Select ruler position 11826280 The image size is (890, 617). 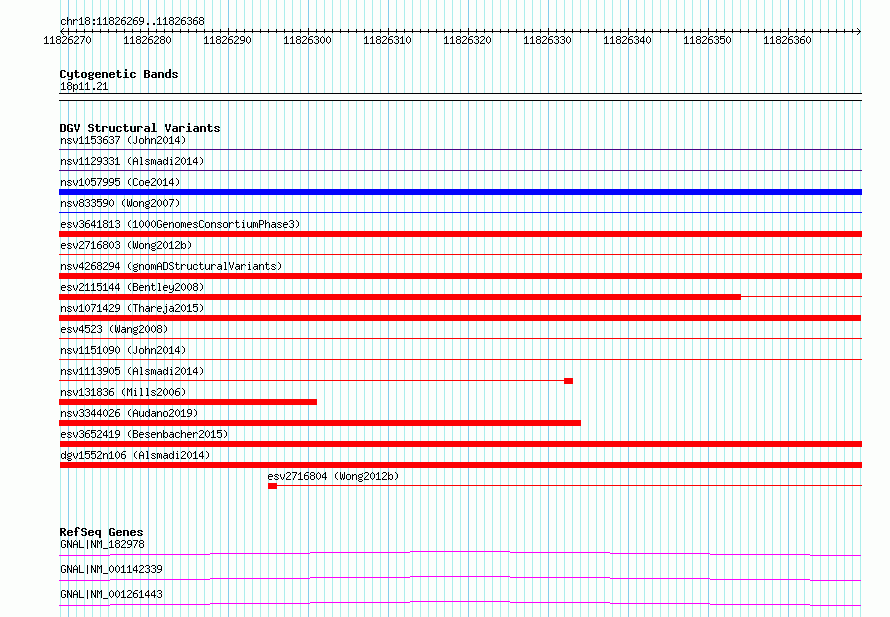(x=147, y=40)
